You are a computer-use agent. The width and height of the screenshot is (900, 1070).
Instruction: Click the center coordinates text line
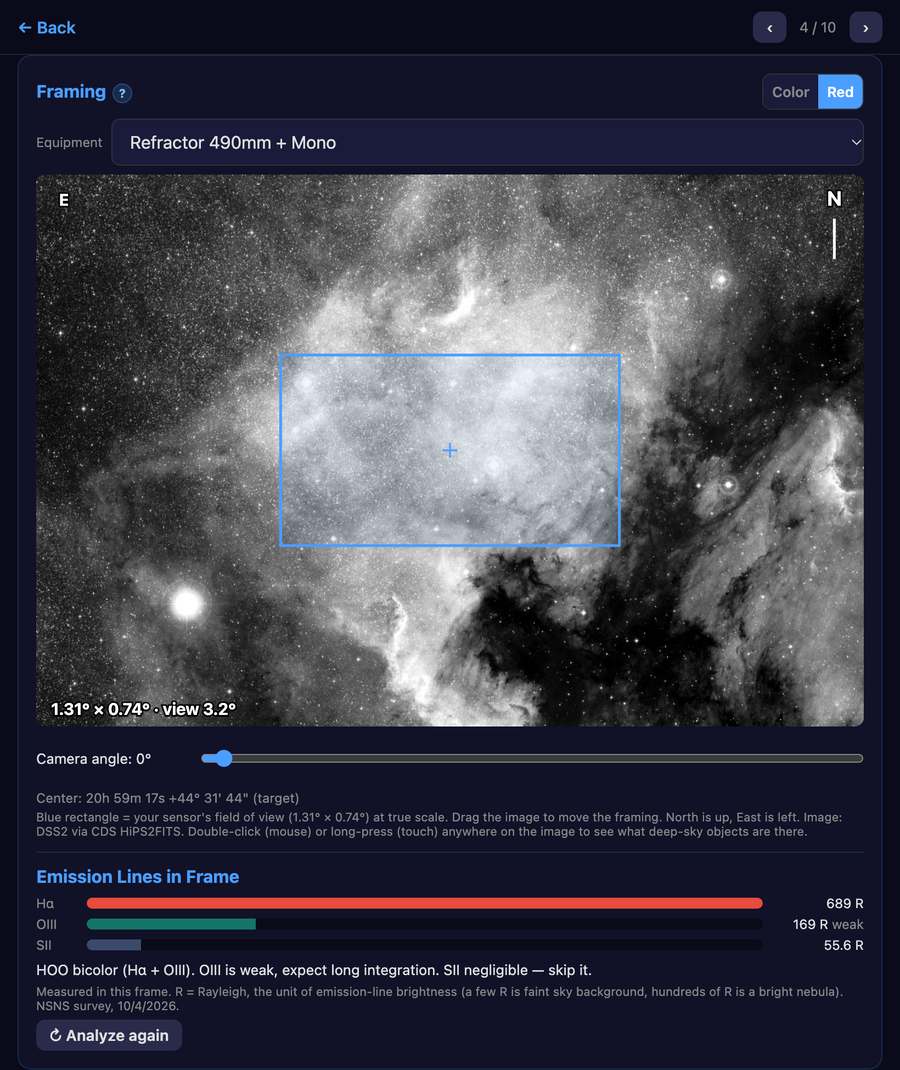(x=168, y=798)
